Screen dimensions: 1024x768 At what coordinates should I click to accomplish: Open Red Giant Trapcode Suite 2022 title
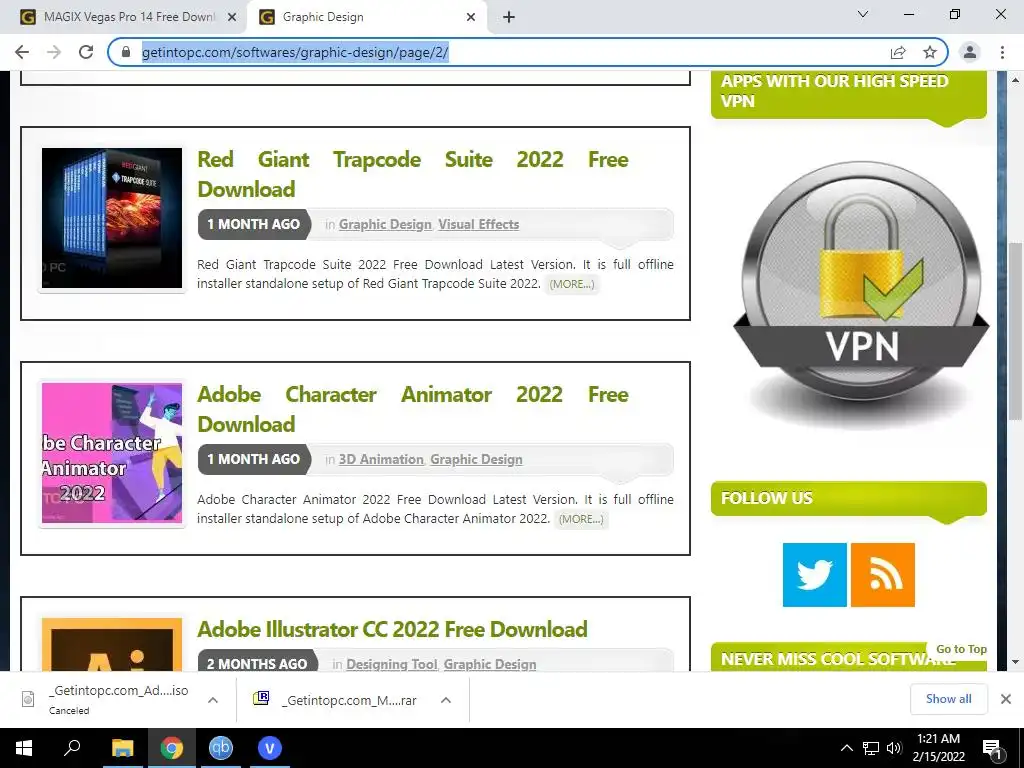pos(413,174)
